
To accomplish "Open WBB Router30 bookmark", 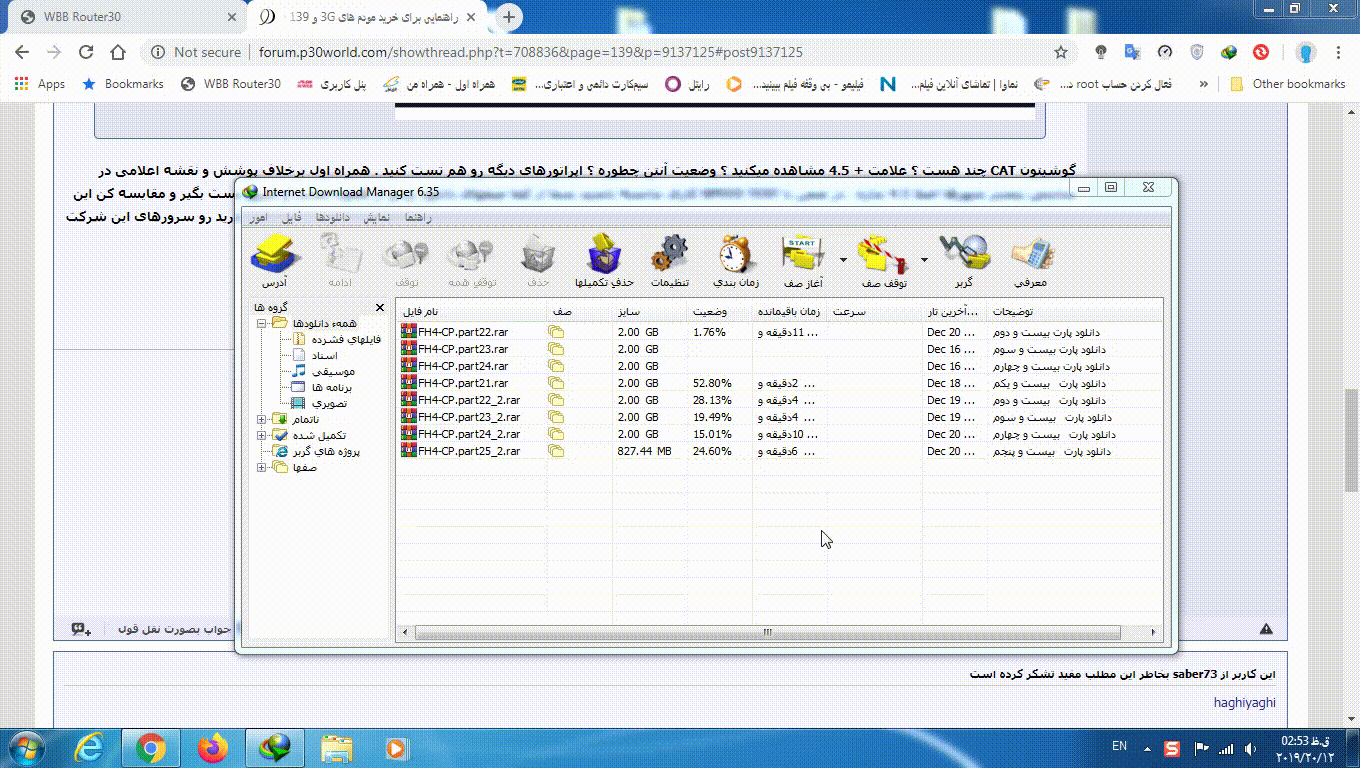I will coord(231,84).
